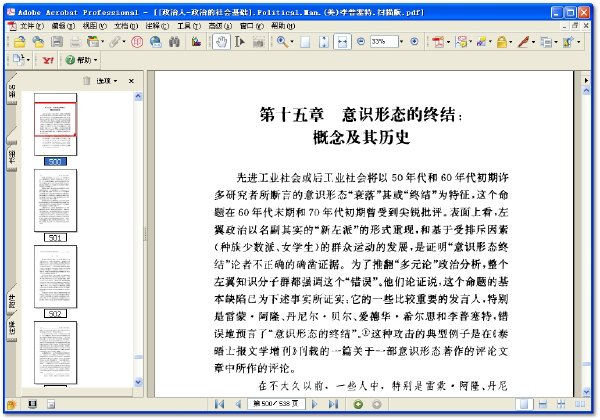Click the next page arrow button

point(315,404)
